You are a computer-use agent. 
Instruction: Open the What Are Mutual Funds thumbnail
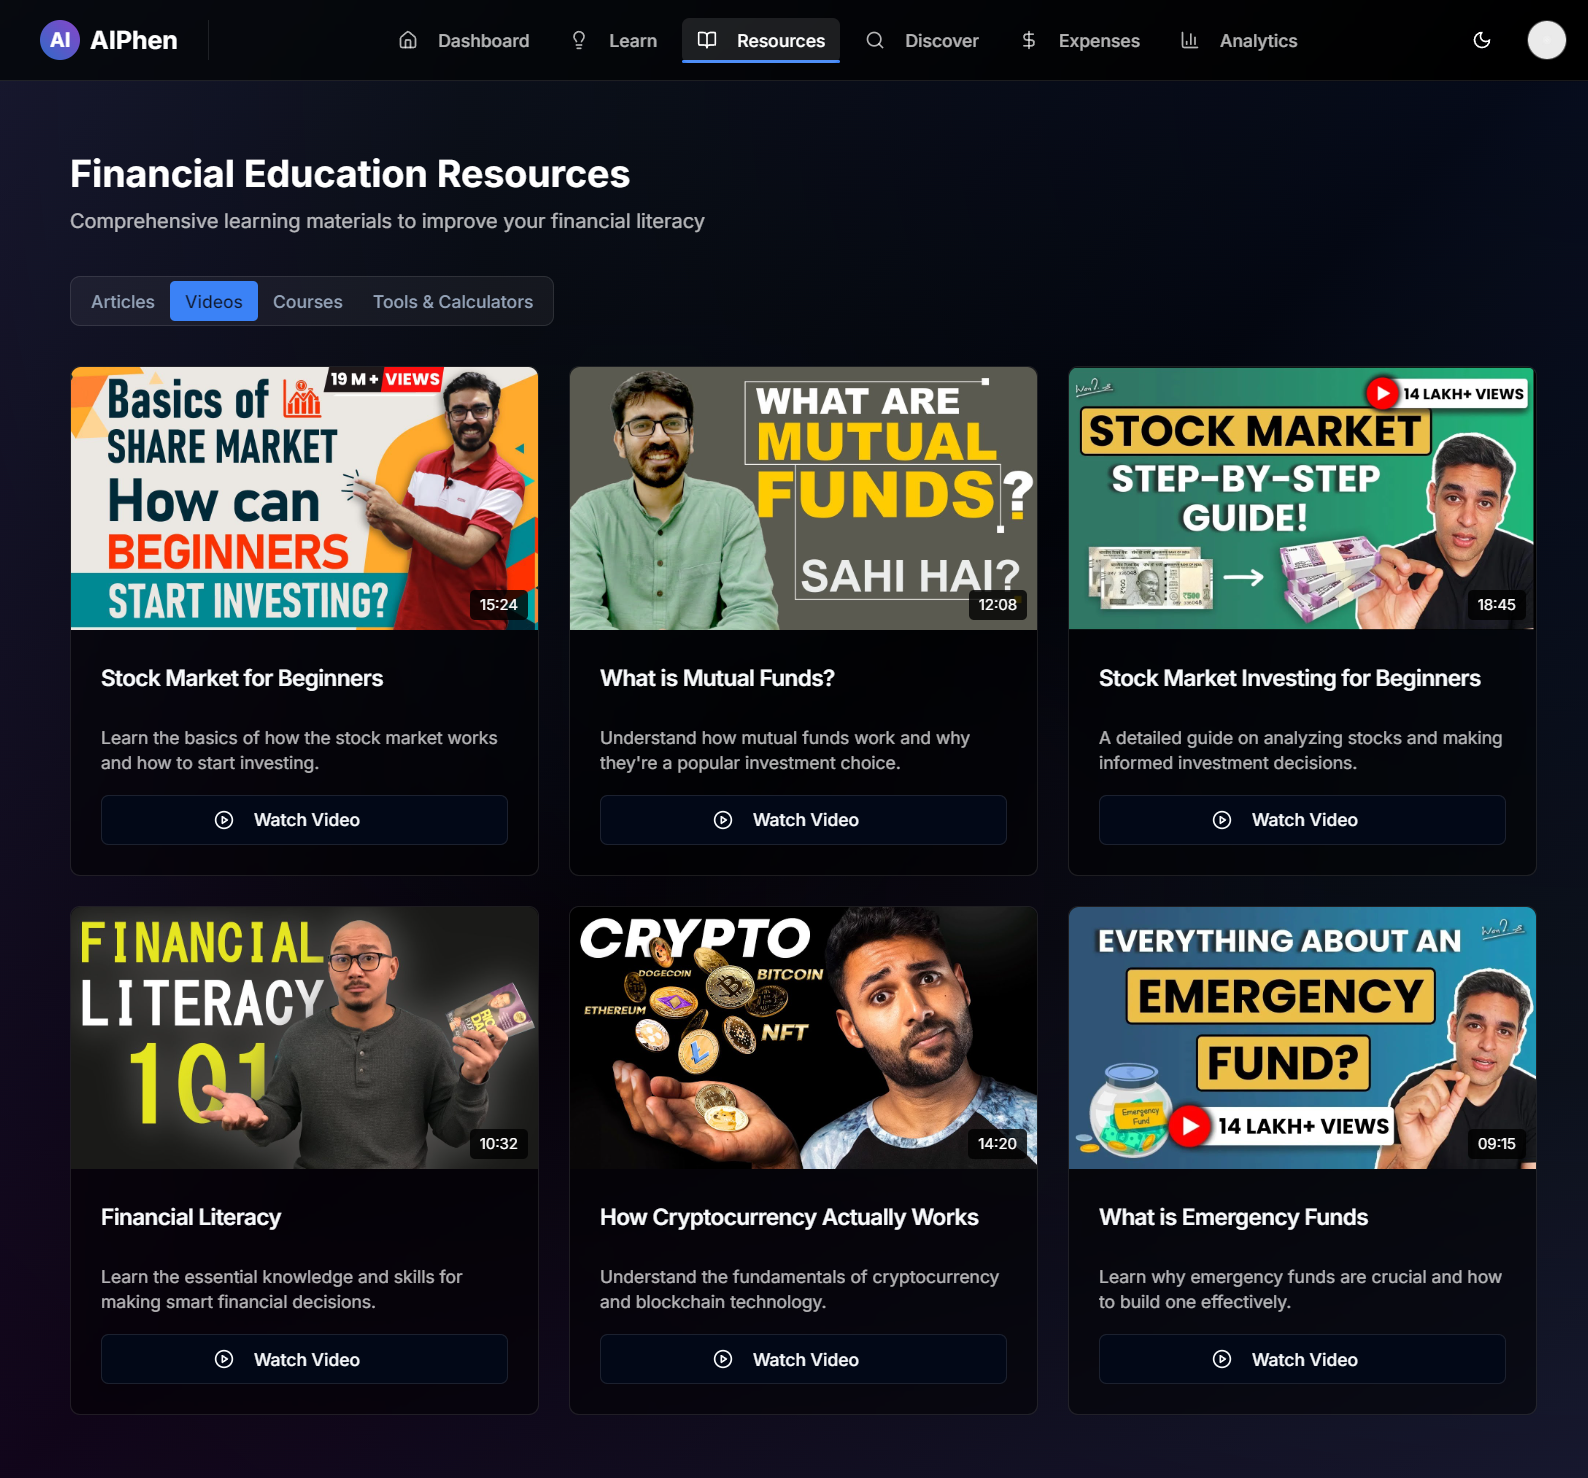tap(803, 498)
